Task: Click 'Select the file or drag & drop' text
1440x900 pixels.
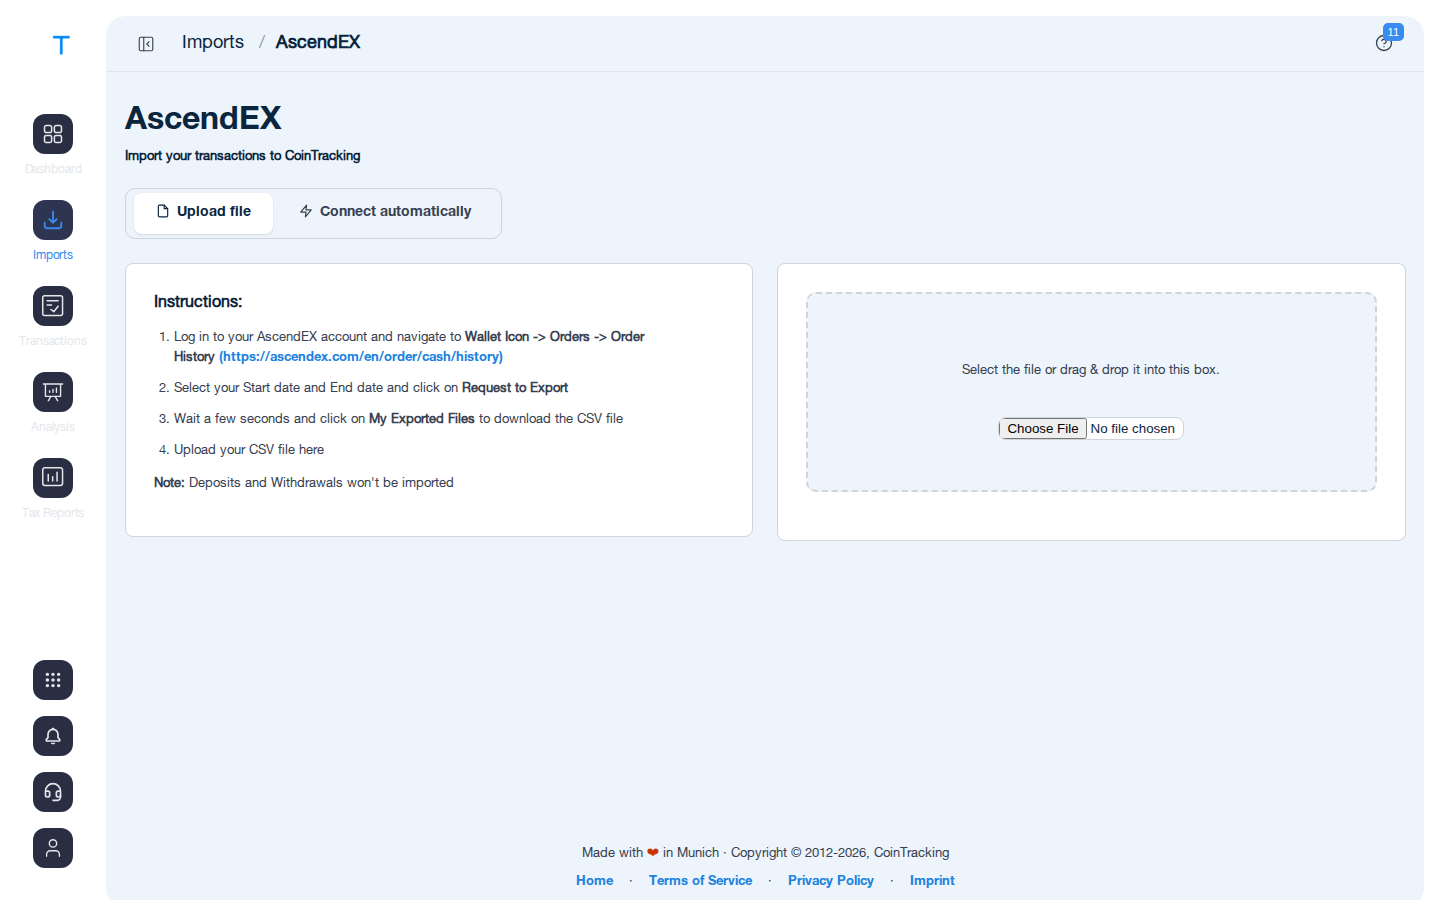Action: (x=1091, y=370)
